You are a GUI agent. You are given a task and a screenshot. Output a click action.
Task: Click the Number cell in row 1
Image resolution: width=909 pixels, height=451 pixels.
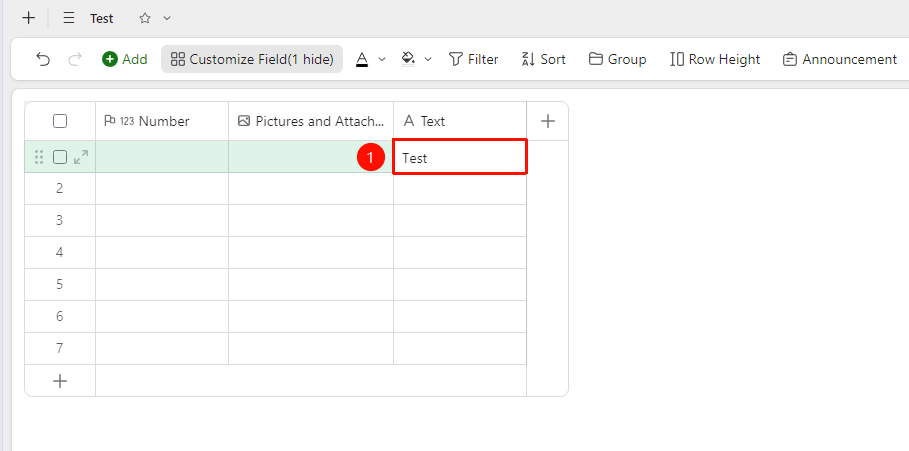(x=162, y=157)
